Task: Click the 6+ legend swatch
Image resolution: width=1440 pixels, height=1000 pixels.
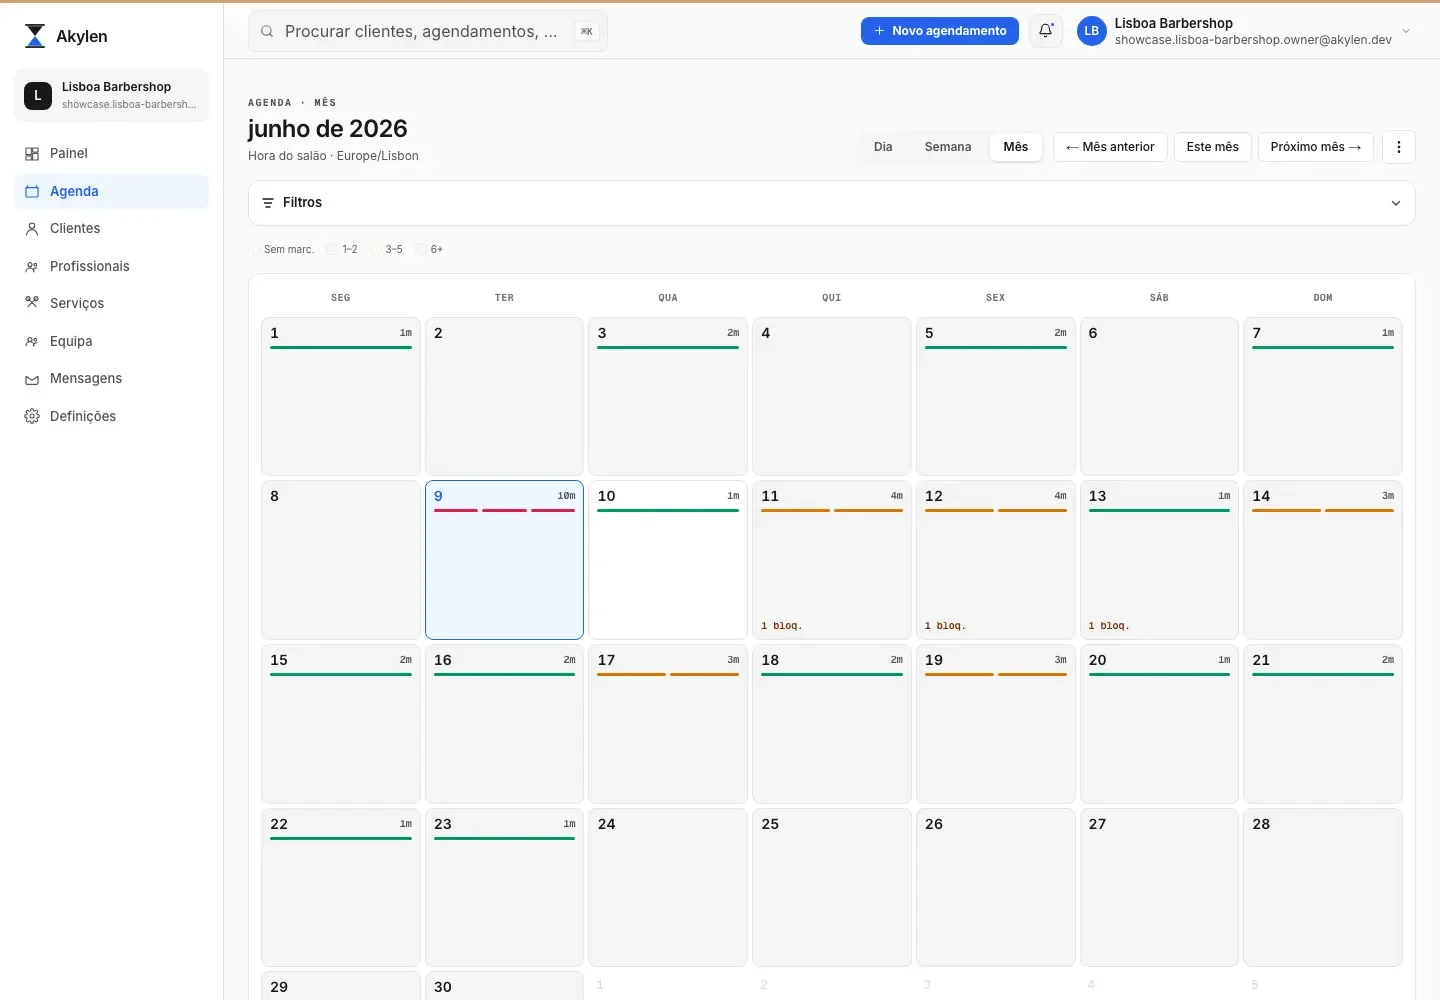Action: coord(421,249)
